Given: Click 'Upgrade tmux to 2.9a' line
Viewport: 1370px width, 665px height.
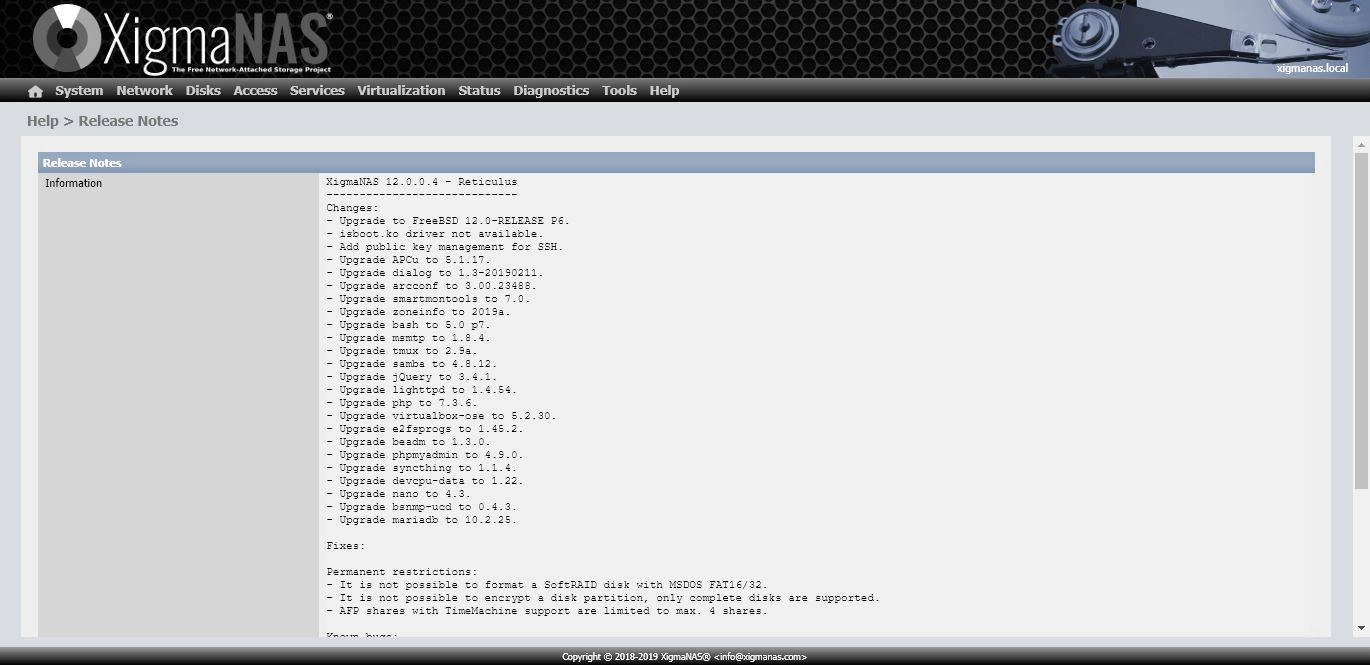Looking at the screenshot, I should point(402,351).
